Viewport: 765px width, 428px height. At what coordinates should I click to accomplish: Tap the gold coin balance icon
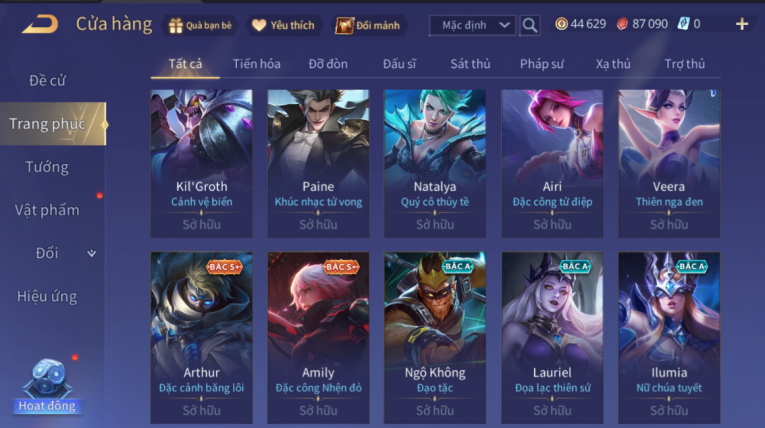(x=562, y=24)
